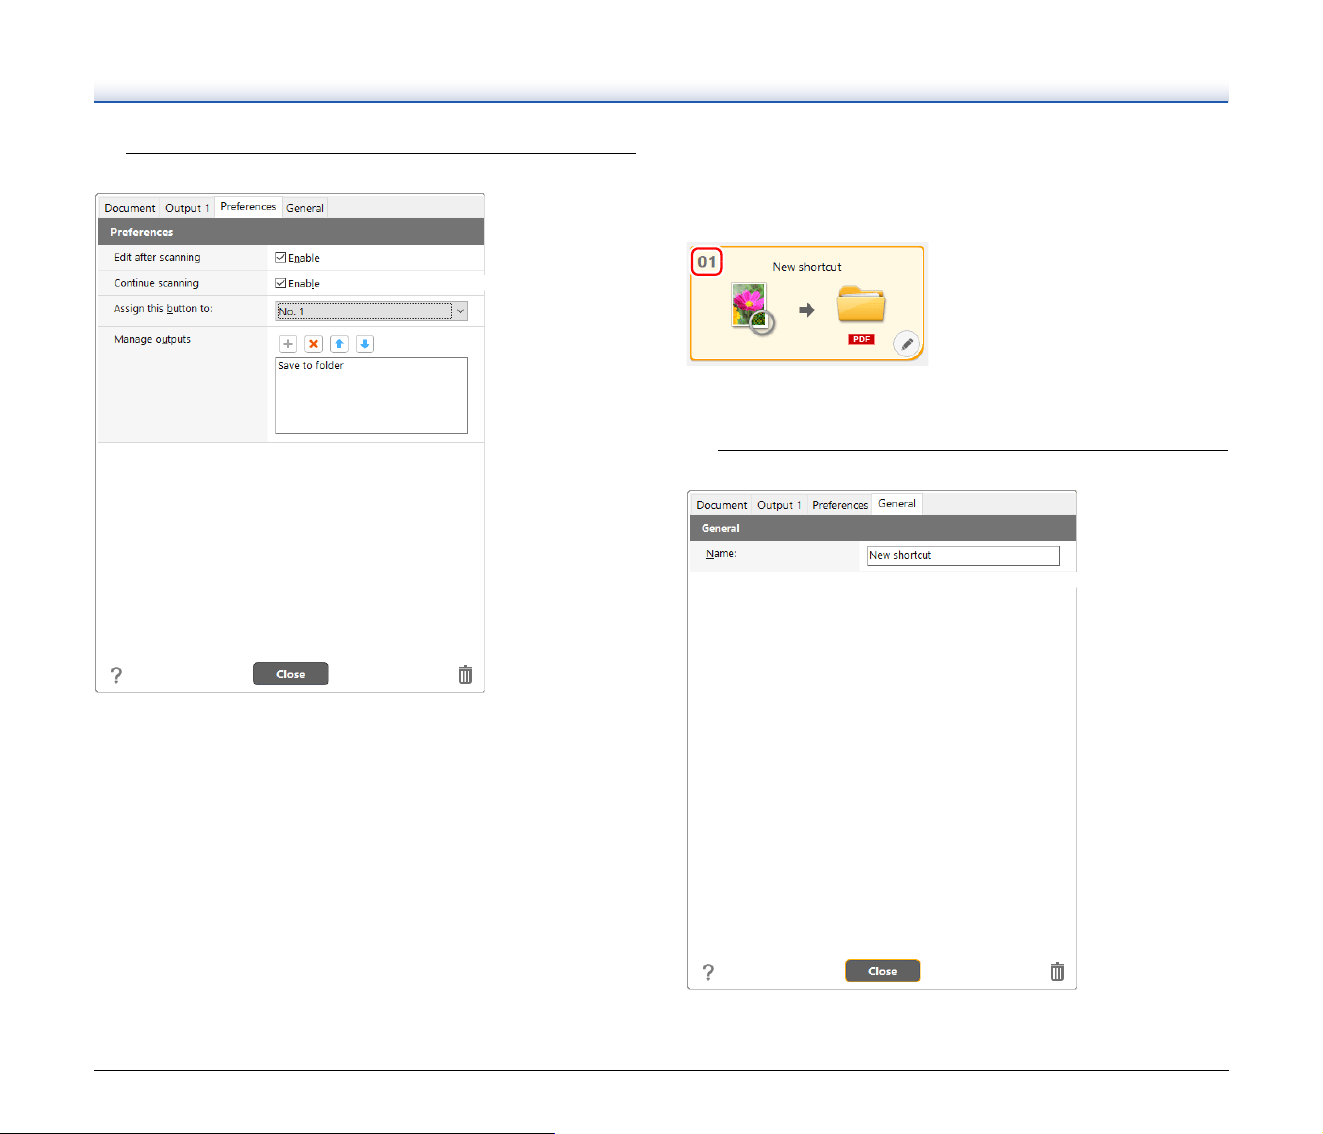This screenshot has height=1134, width=1323.
Task: Open help in the Preferences dialog
Action: (116, 675)
